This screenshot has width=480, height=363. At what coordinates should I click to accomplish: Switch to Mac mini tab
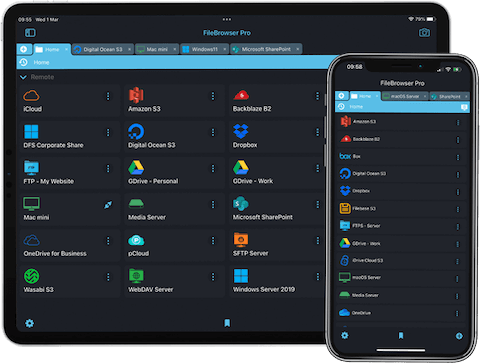(157, 49)
